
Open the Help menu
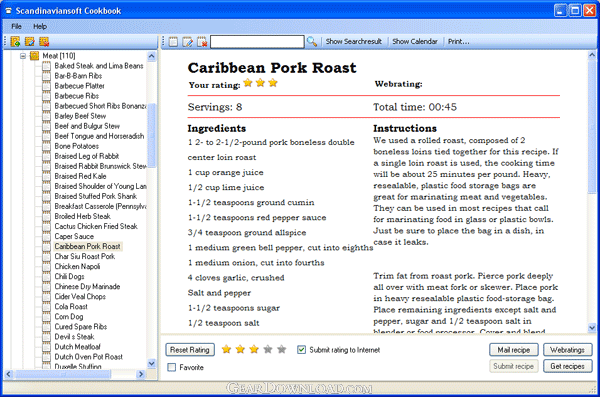pos(40,26)
